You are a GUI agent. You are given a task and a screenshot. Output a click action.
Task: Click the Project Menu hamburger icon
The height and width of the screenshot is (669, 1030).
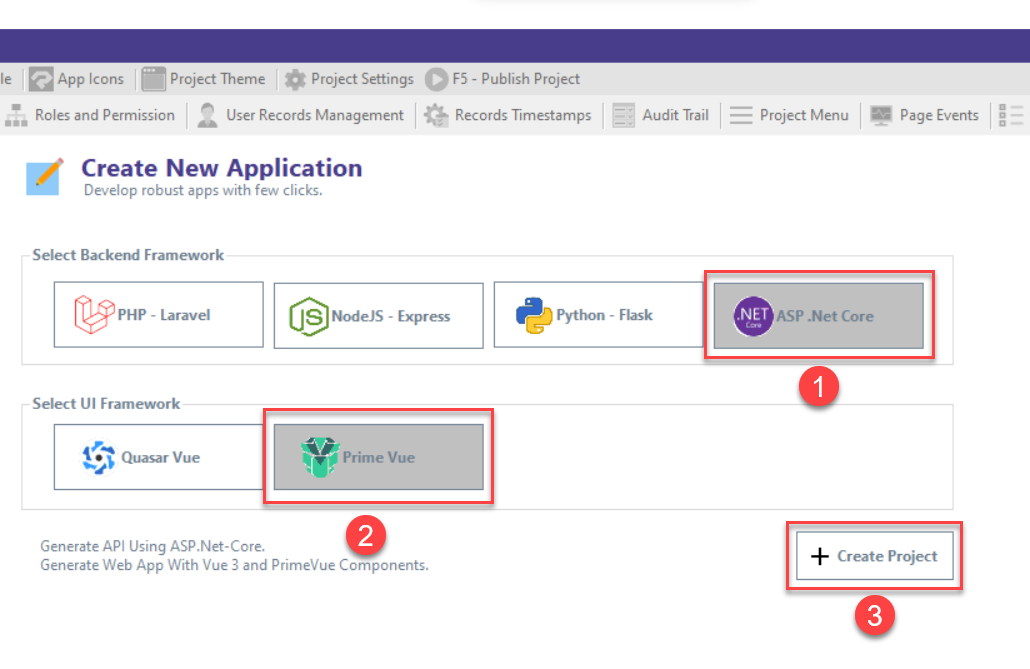(741, 116)
